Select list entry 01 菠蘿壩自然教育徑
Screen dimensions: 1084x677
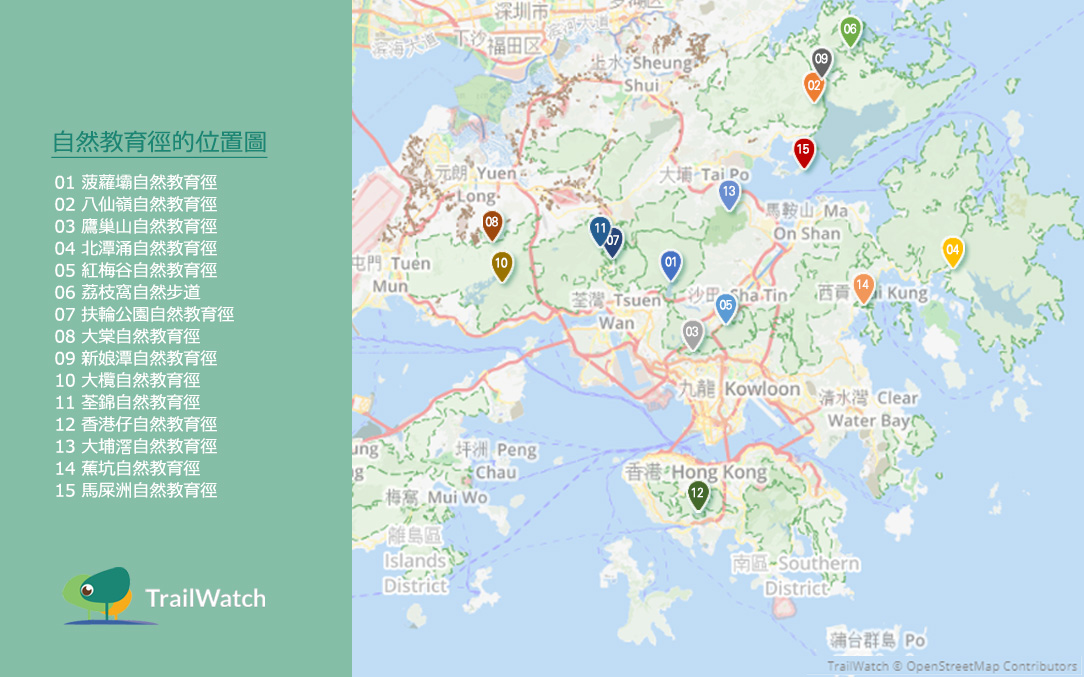136,182
